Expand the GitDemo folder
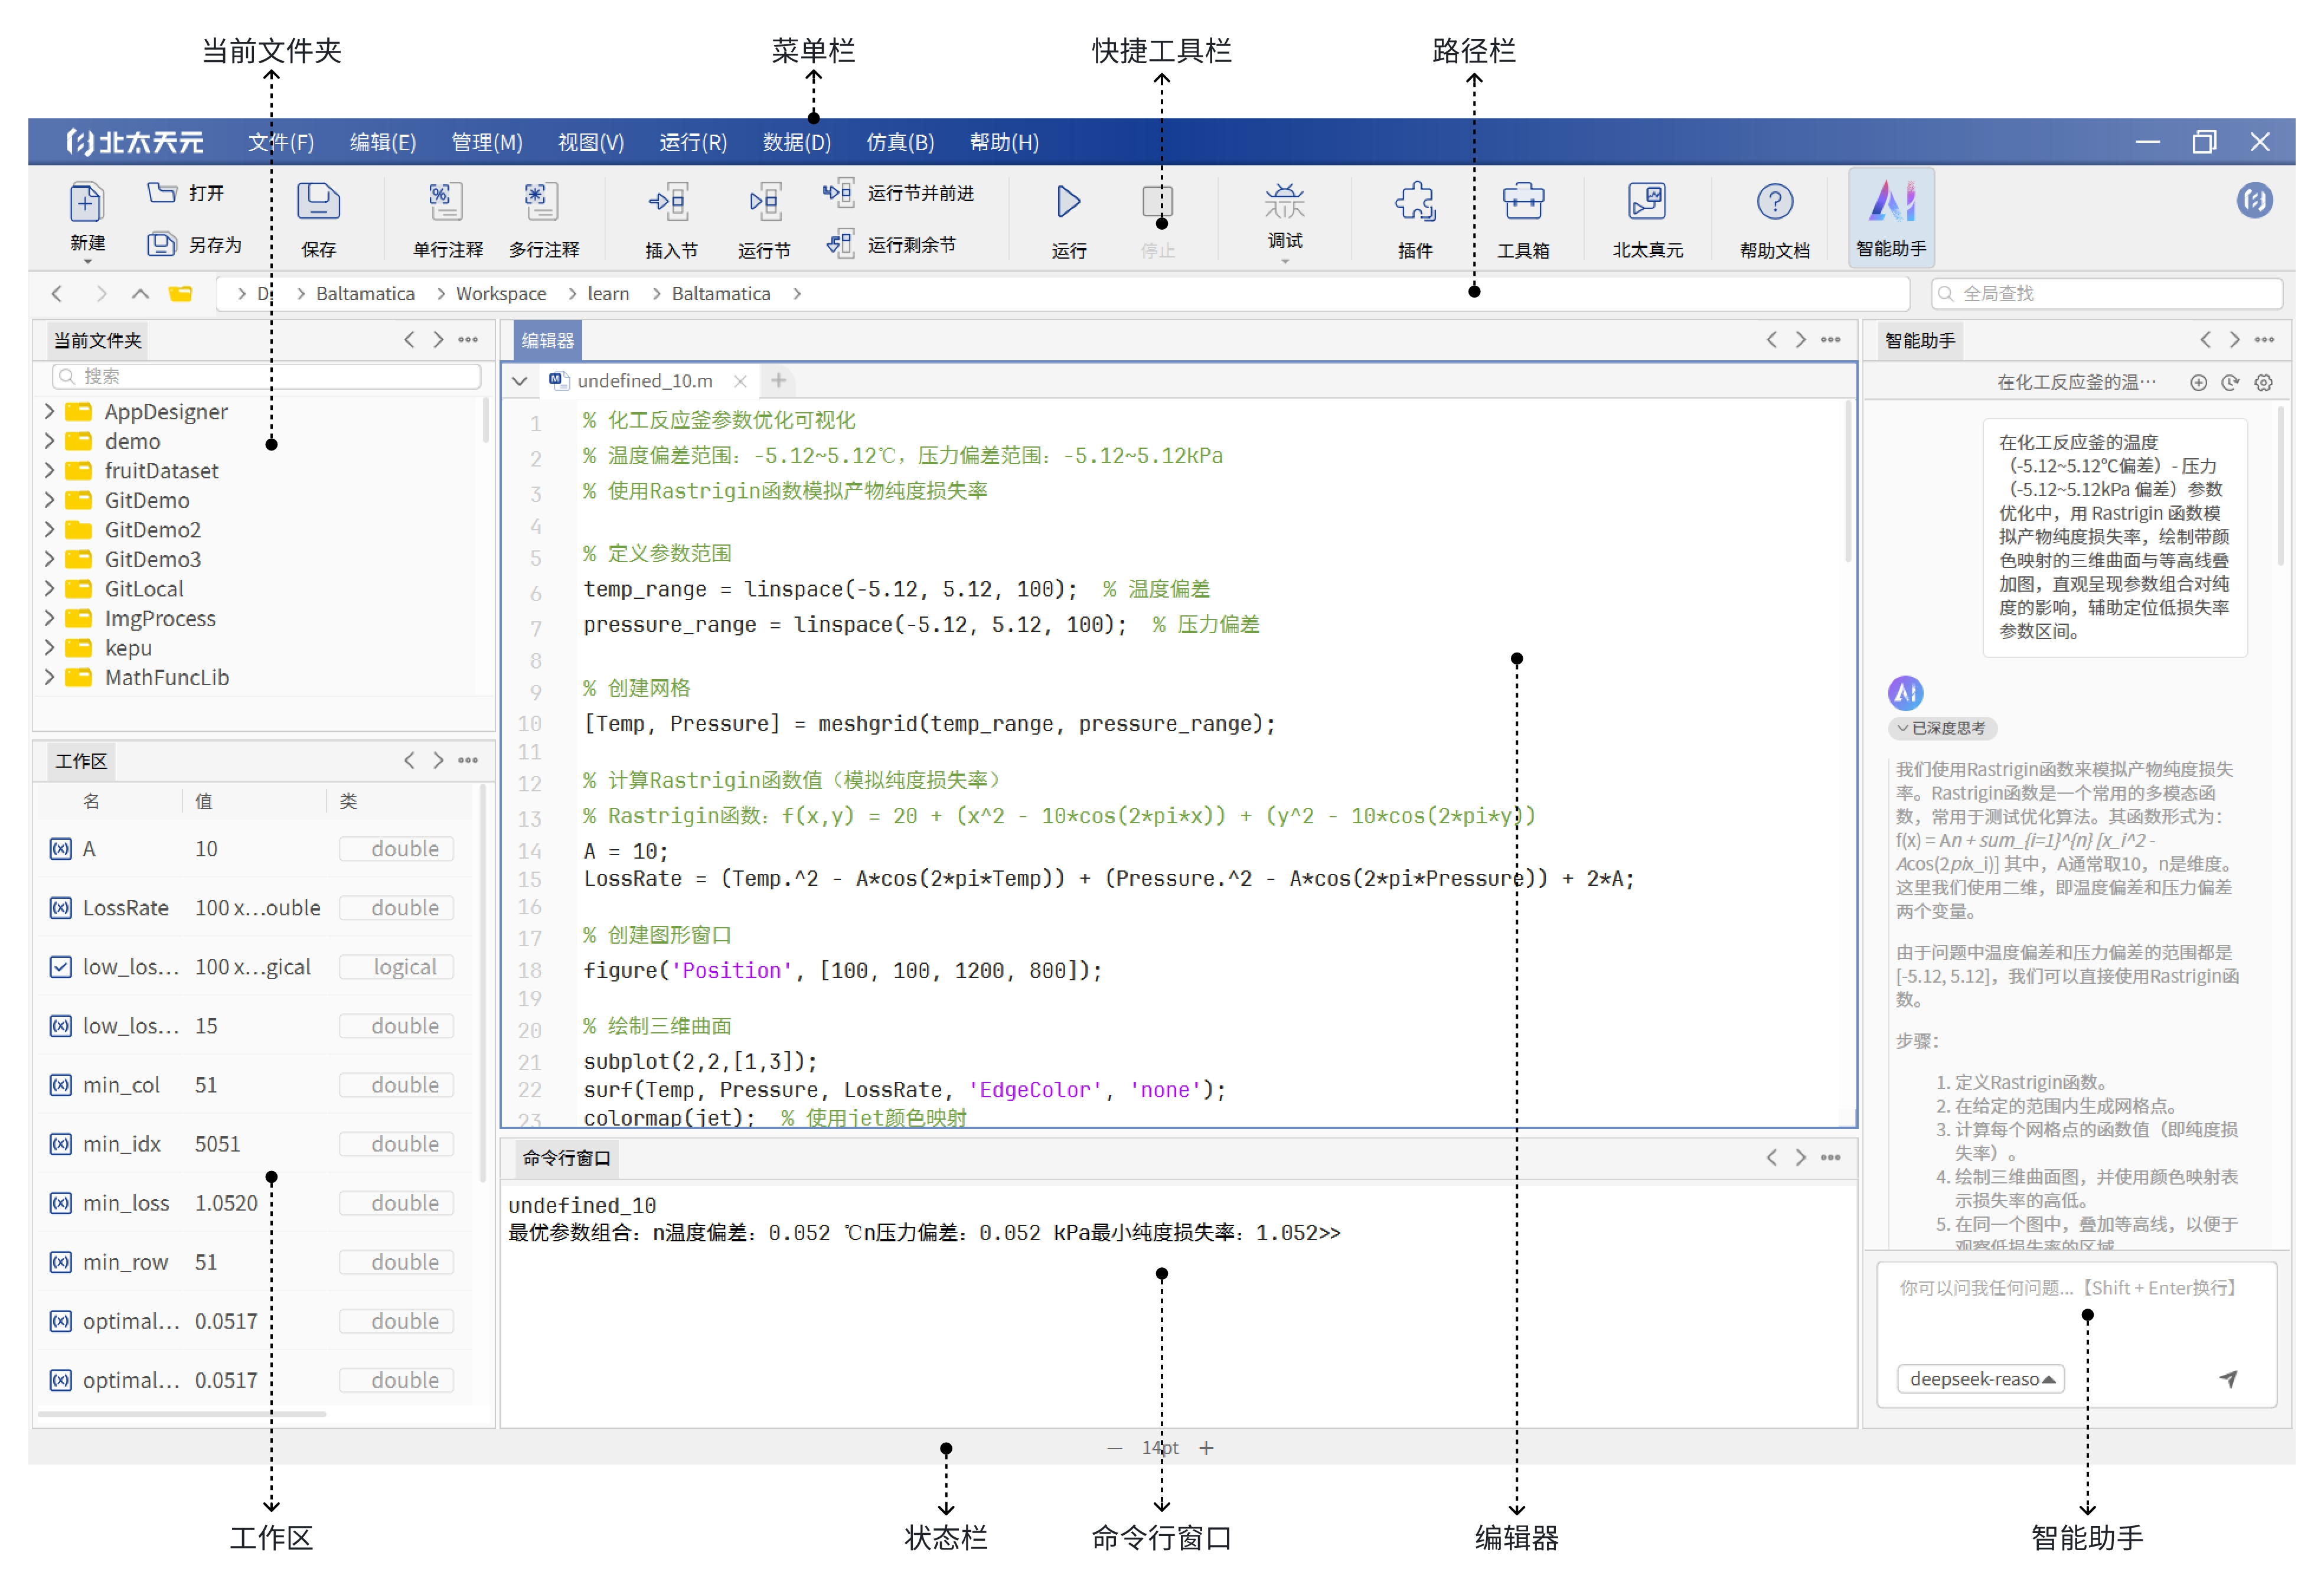Image resolution: width=2324 pixels, height=1585 pixels. point(49,500)
